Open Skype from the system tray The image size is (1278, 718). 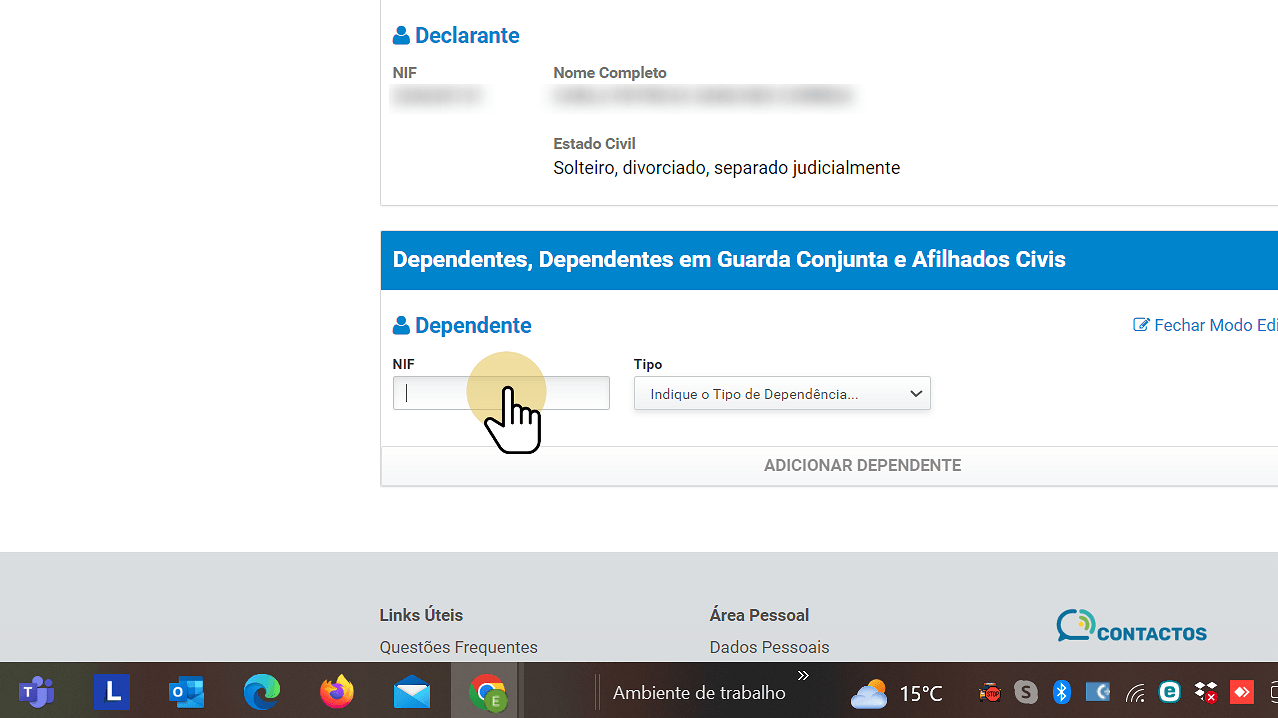tap(1025, 692)
